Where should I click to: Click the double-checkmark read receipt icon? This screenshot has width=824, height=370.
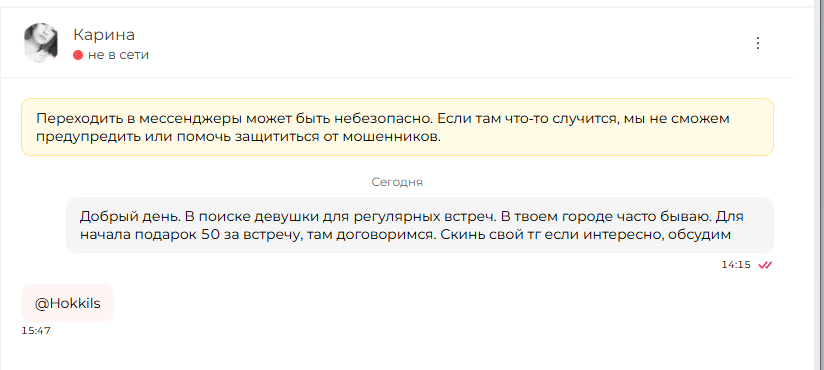pos(765,265)
